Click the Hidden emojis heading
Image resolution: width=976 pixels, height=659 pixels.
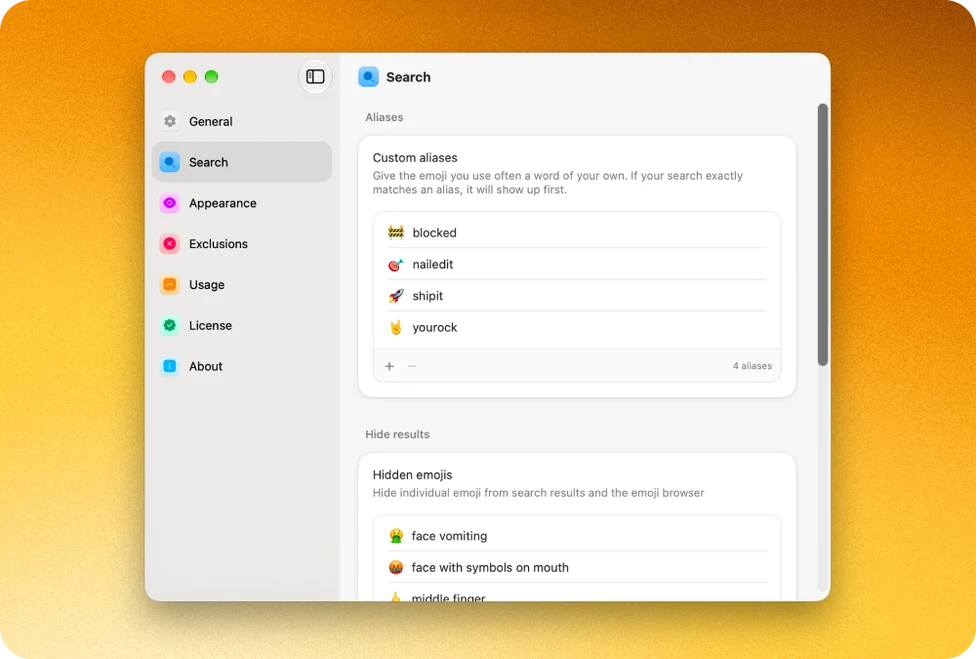pyautogui.click(x=412, y=475)
